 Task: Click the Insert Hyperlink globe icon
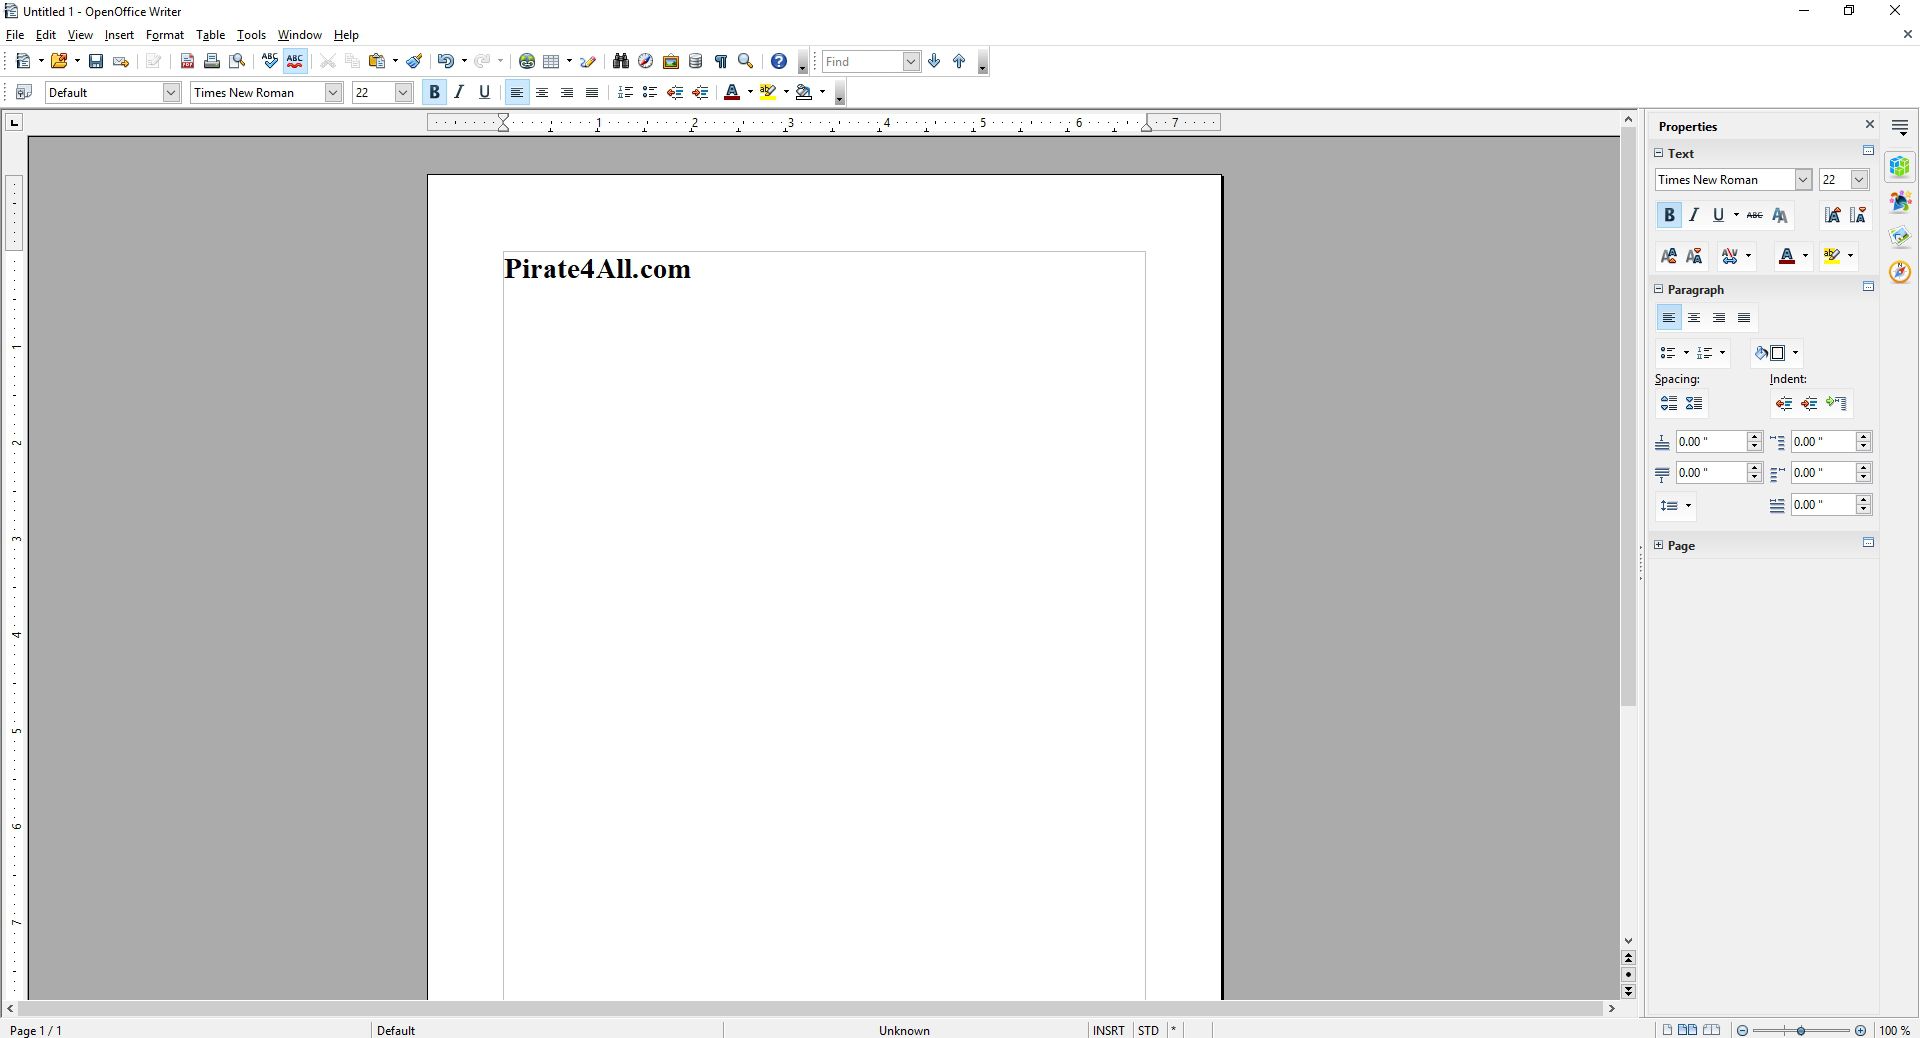click(527, 62)
